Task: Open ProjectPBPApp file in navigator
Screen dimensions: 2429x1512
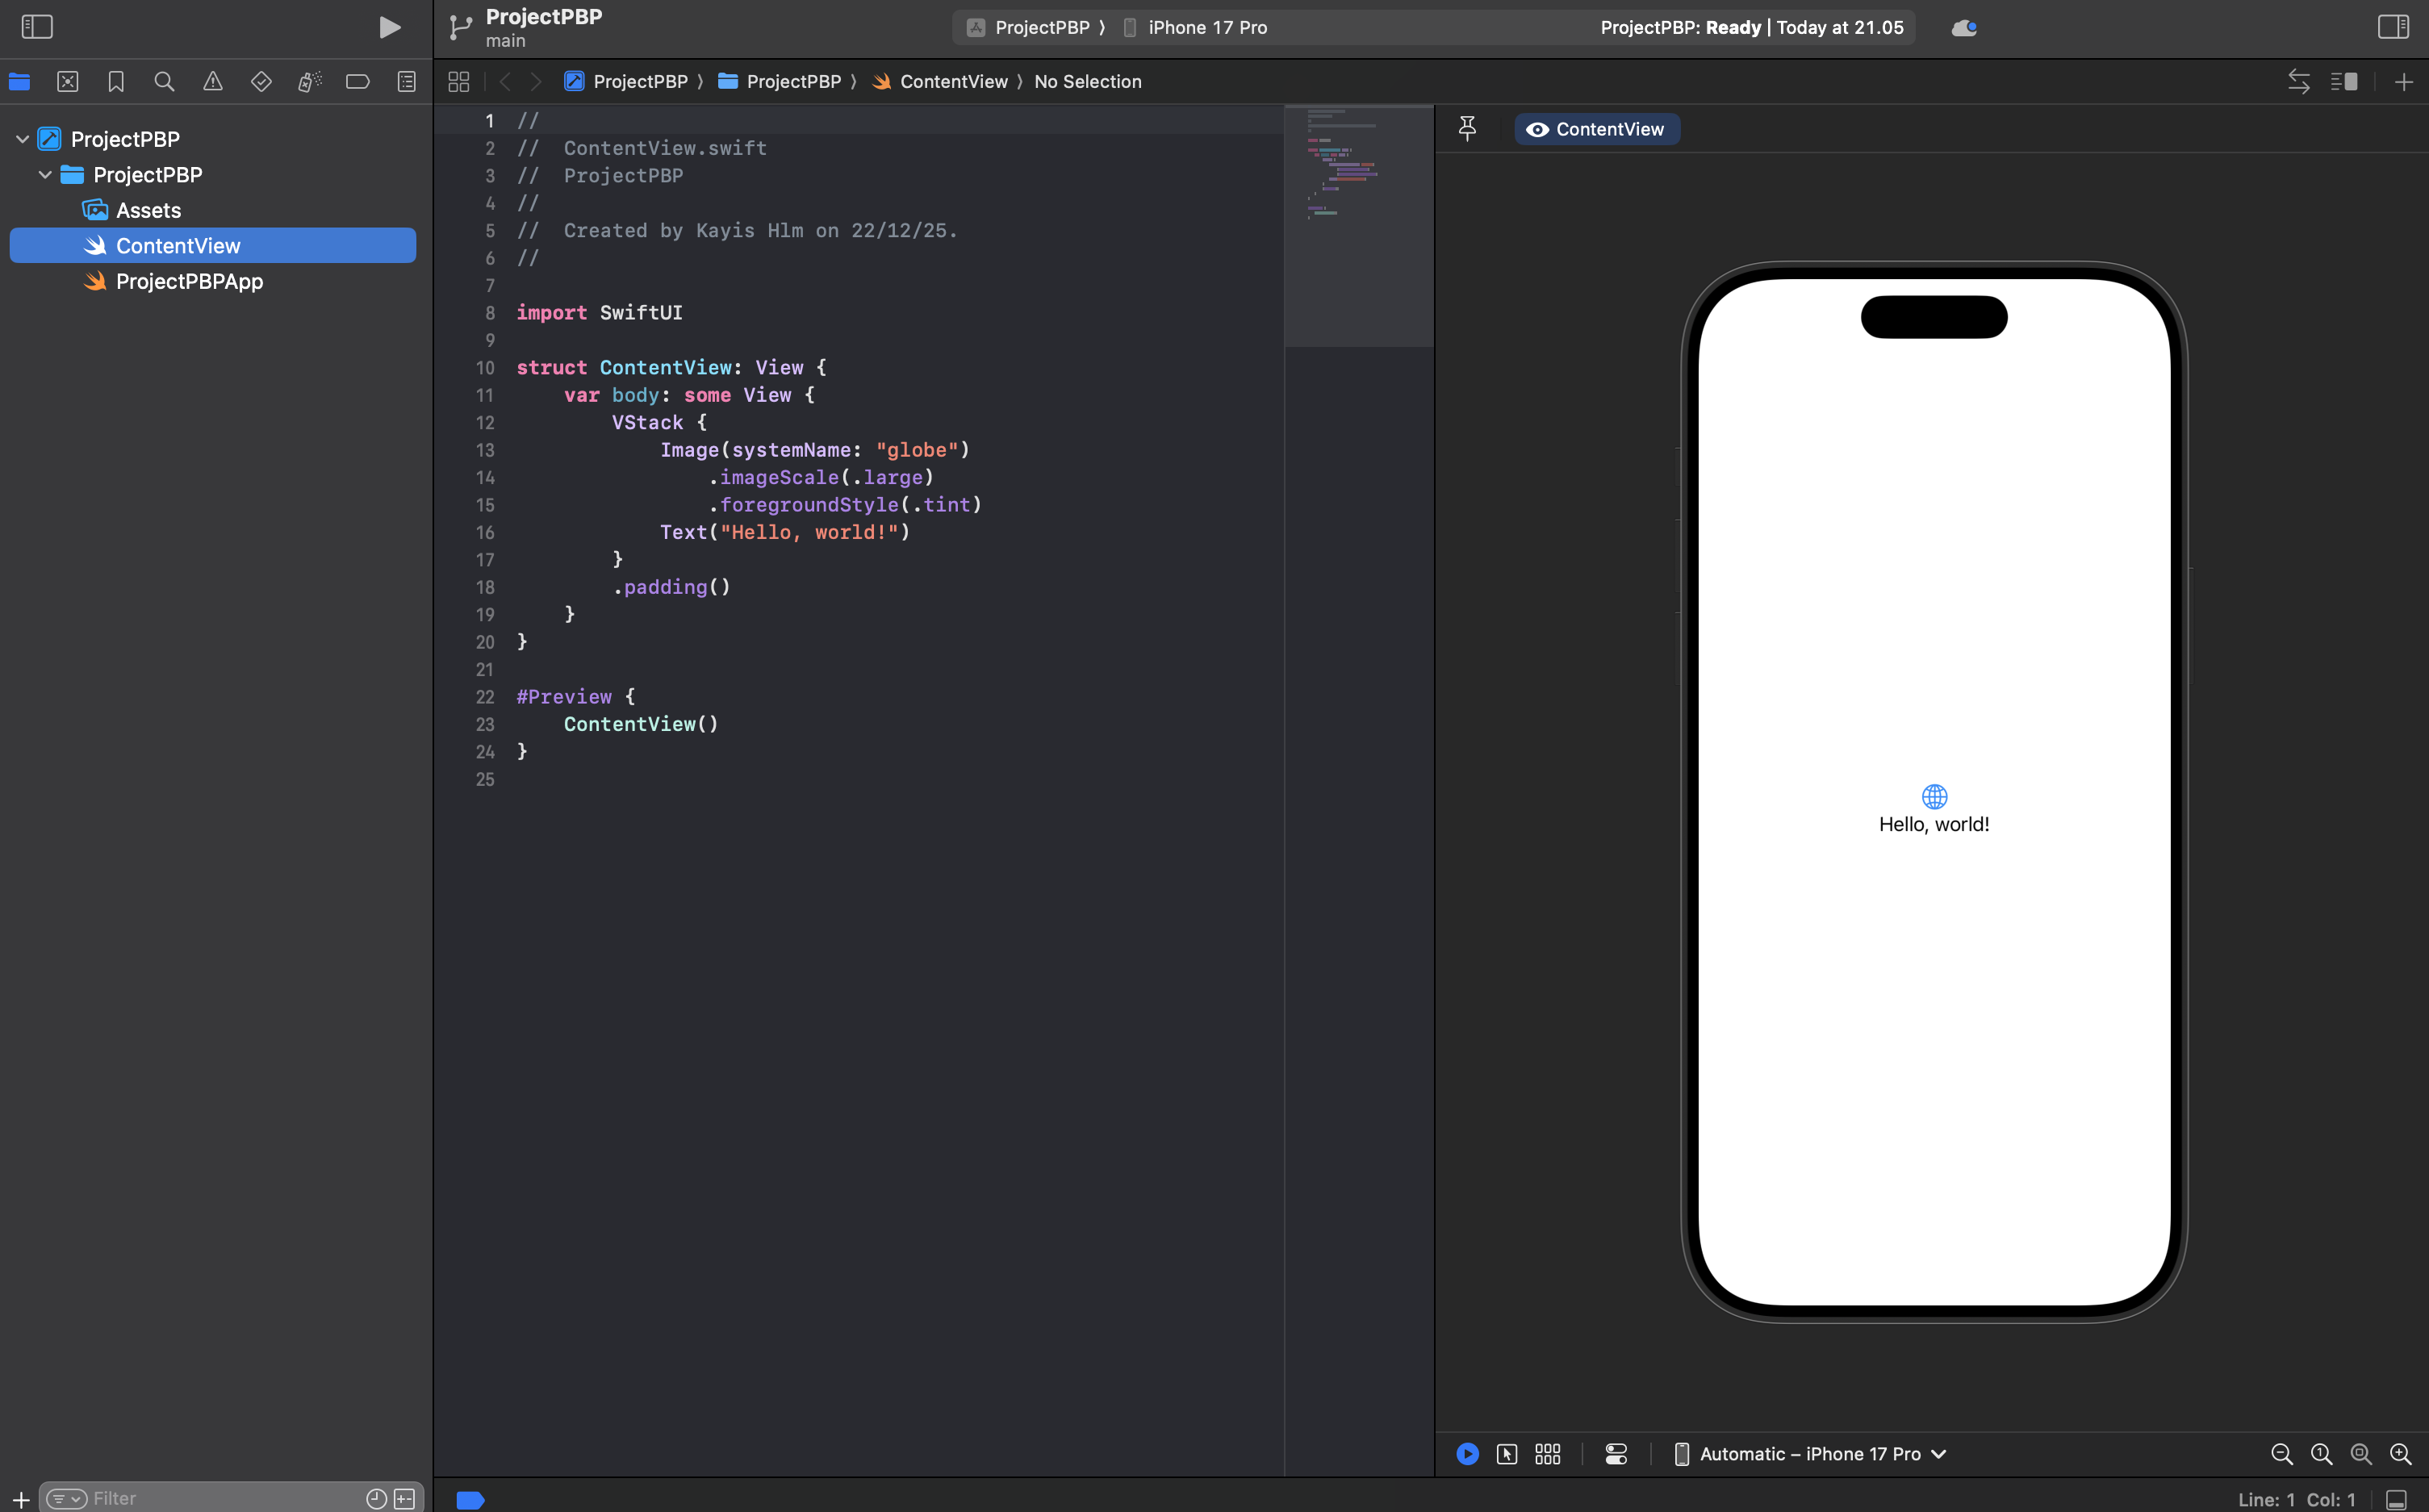Action: [x=189, y=281]
